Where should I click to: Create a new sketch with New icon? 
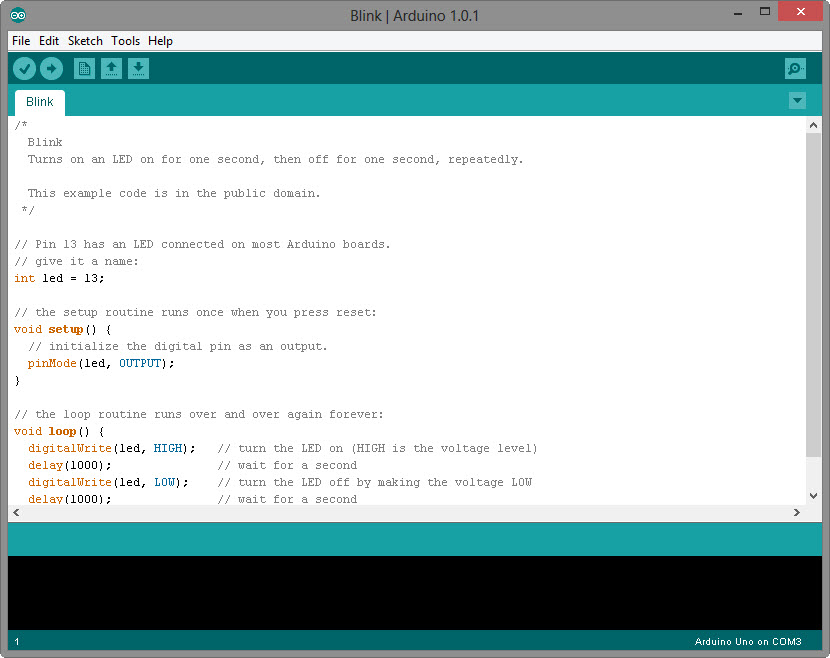click(84, 68)
